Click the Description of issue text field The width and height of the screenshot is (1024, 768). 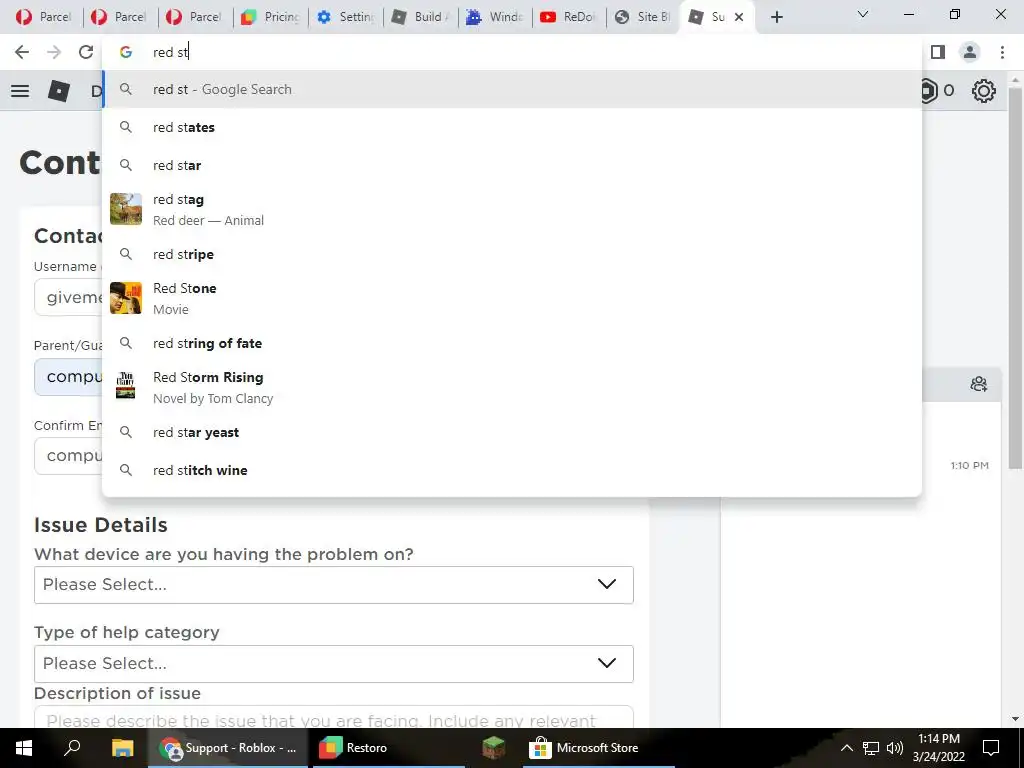pos(334,717)
